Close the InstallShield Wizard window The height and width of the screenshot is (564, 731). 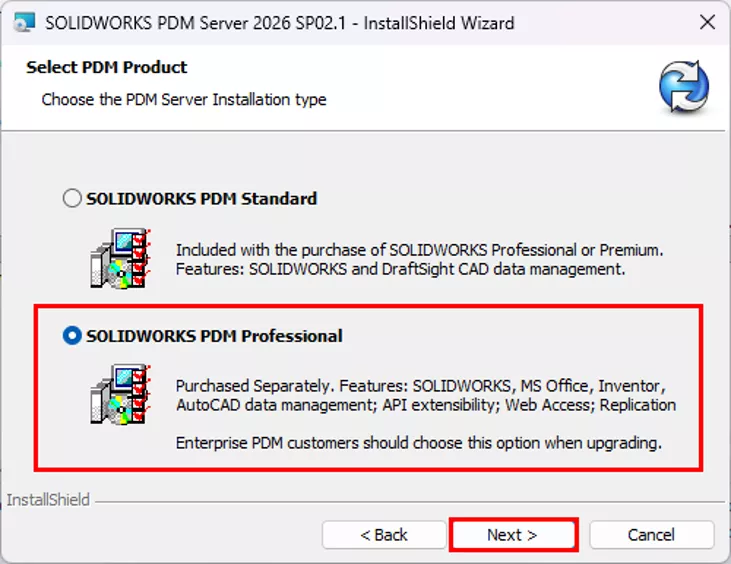click(x=707, y=22)
